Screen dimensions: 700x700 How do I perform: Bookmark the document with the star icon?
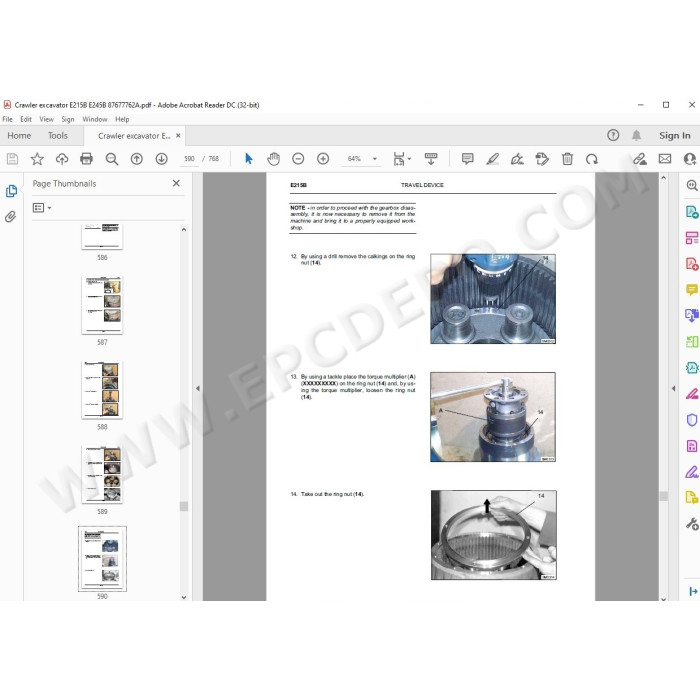click(x=37, y=159)
